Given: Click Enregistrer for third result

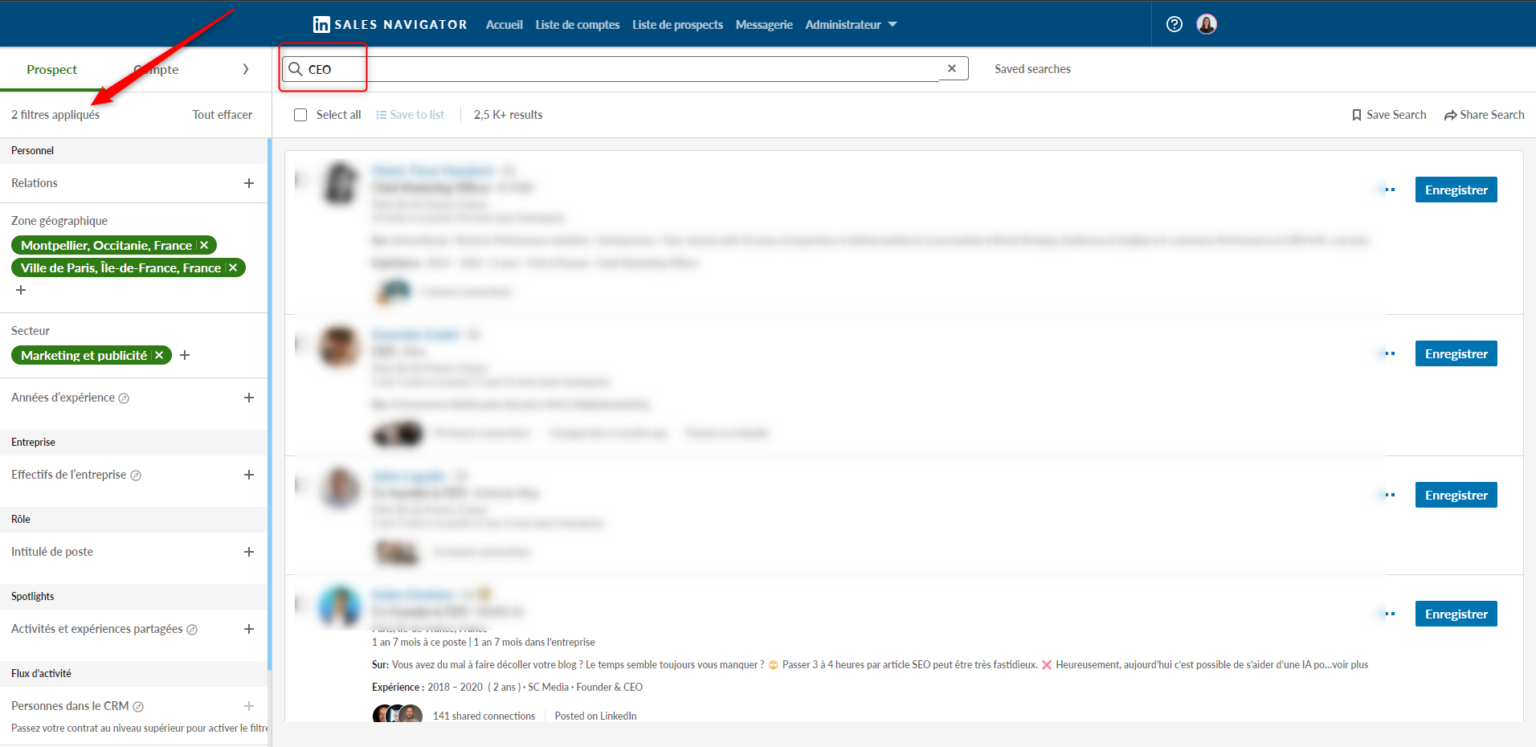Looking at the screenshot, I should [1456, 494].
